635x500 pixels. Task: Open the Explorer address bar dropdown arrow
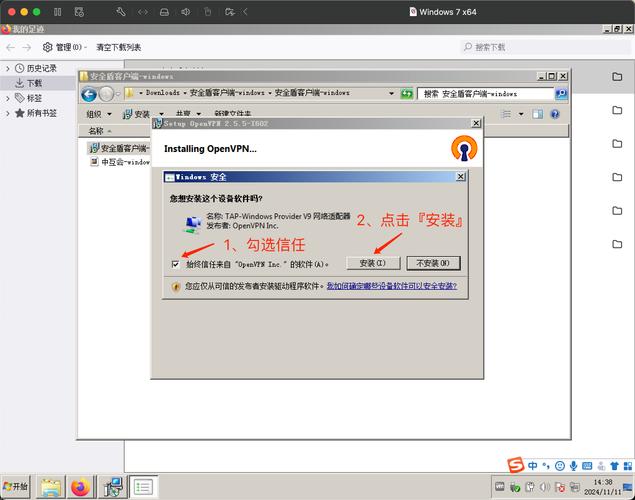click(x=391, y=93)
